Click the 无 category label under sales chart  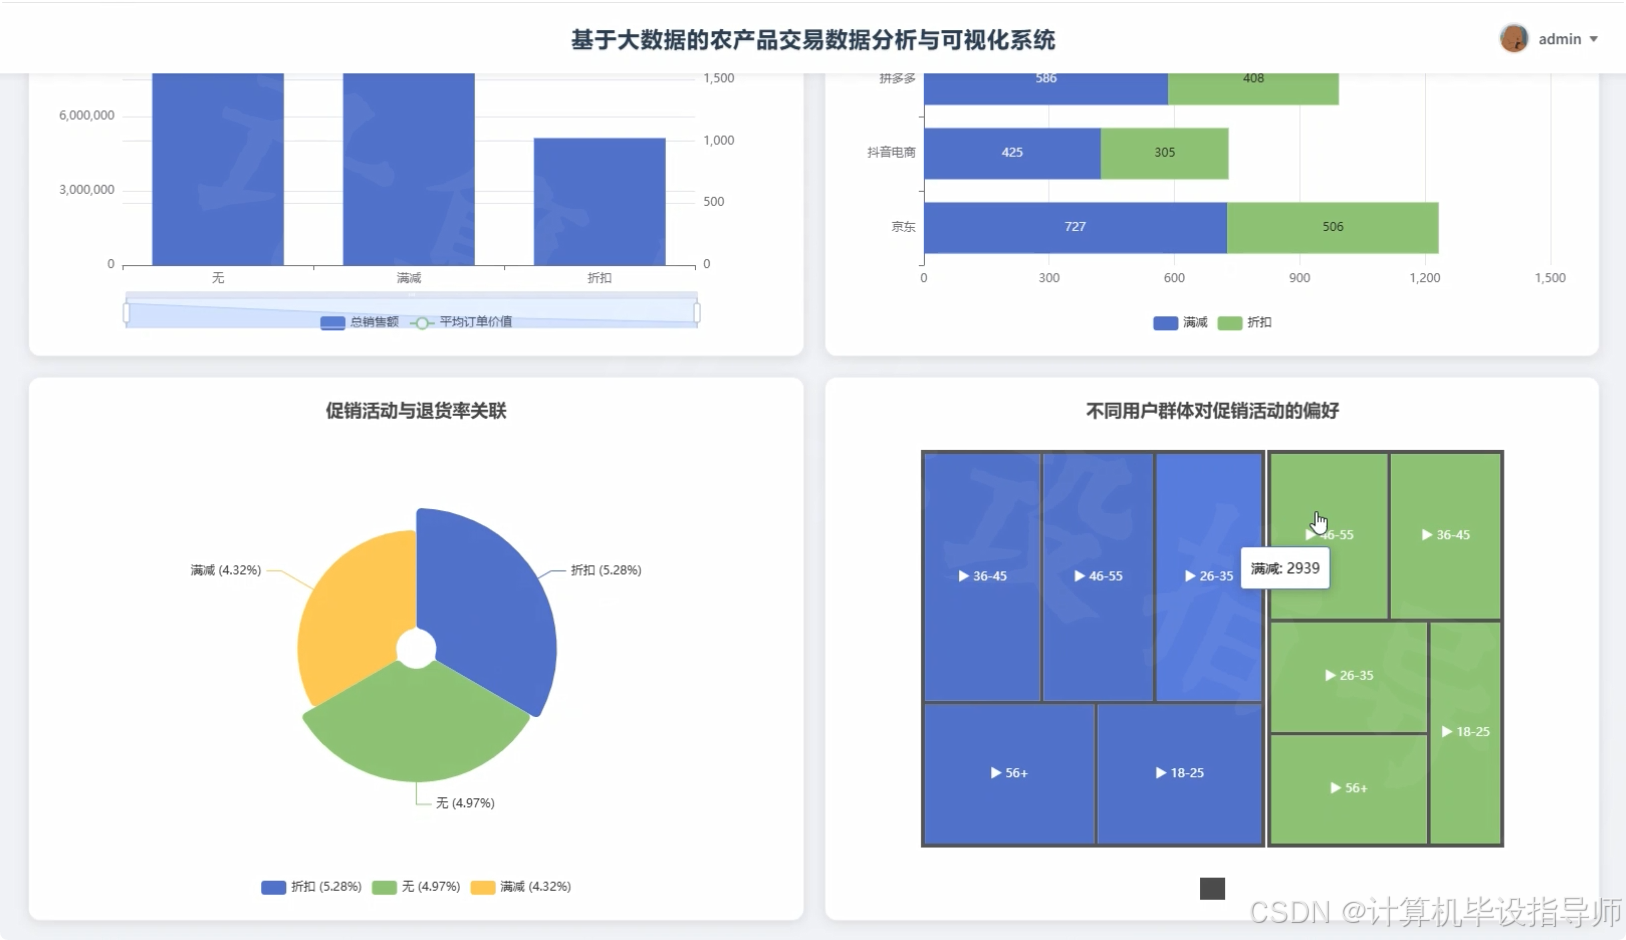click(x=218, y=278)
